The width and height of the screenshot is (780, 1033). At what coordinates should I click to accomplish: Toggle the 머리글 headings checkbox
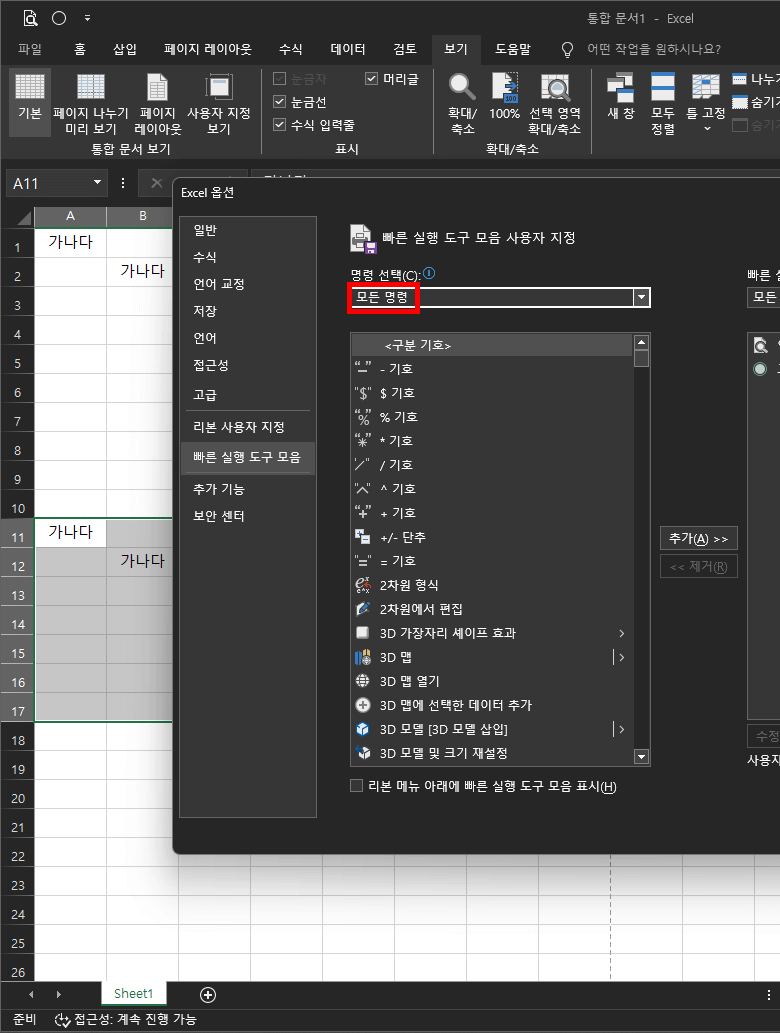pyautogui.click(x=372, y=79)
